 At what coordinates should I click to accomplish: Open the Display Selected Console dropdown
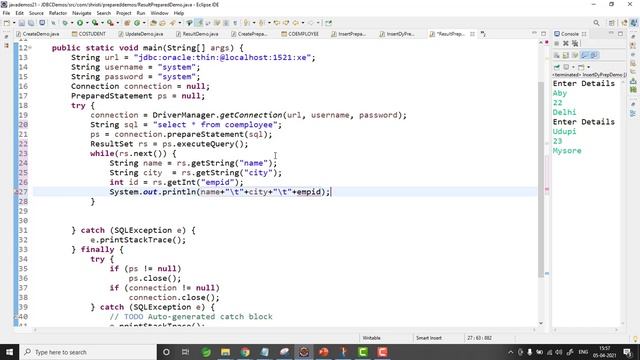tap(573, 67)
